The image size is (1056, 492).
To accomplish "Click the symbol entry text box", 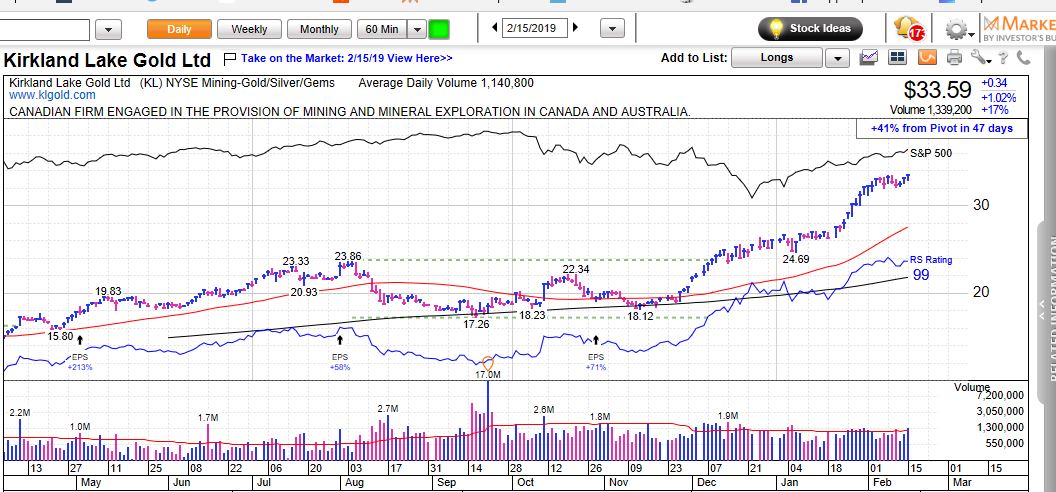I will pyautogui.click(x=44, y=30).
